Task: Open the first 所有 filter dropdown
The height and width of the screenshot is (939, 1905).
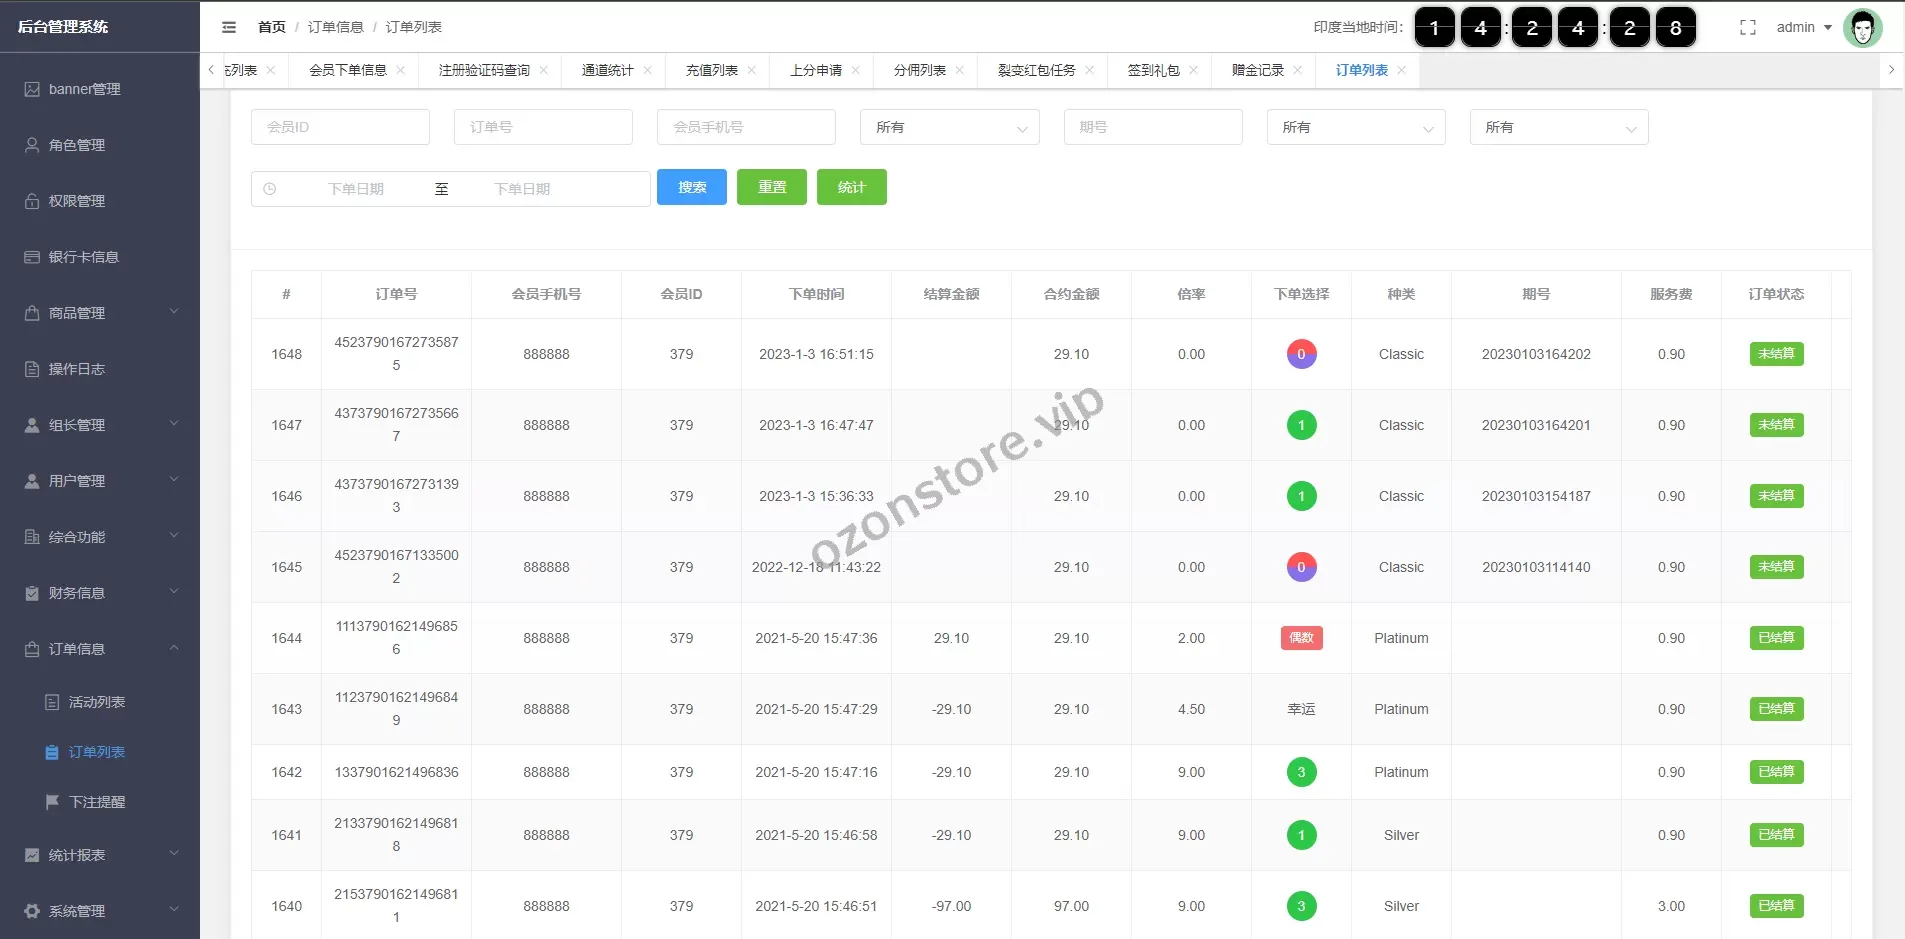Action: [x=949, y=127]
